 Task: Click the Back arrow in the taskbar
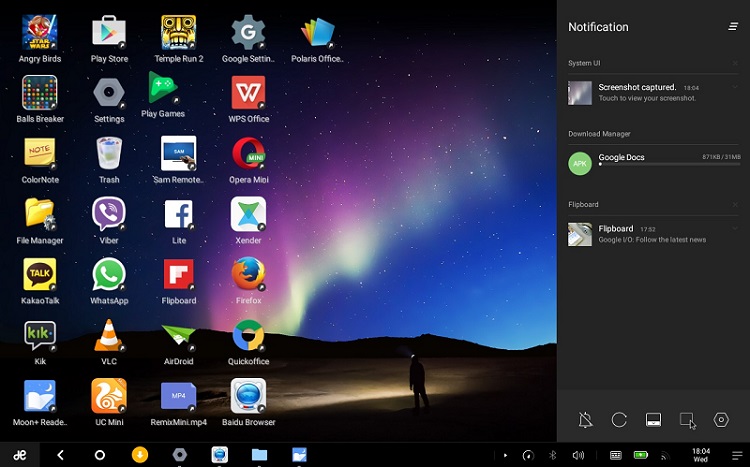pyautogui.click(x=60, y=455)
